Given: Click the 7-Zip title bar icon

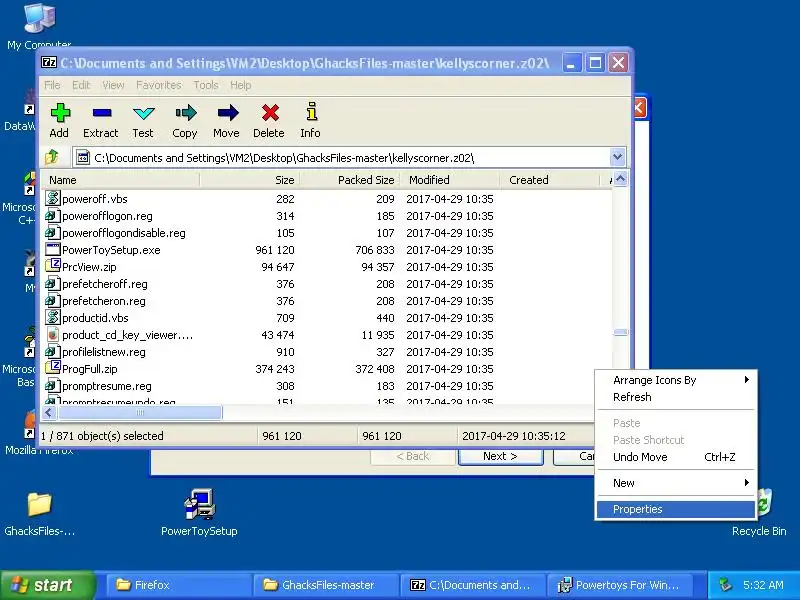Looking at the screenshot, I should pyautogui.click(x=49, y=62).
